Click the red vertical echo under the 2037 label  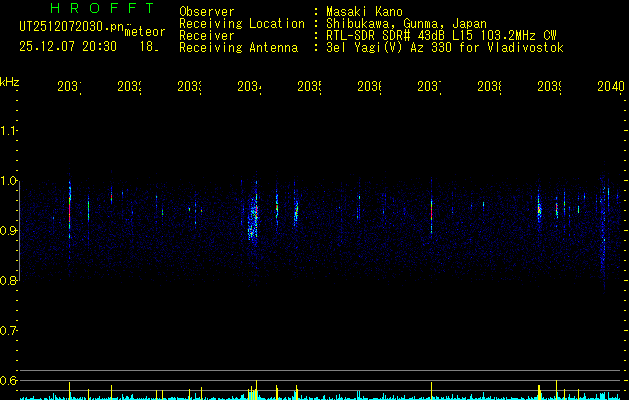(x=432, y=212)
